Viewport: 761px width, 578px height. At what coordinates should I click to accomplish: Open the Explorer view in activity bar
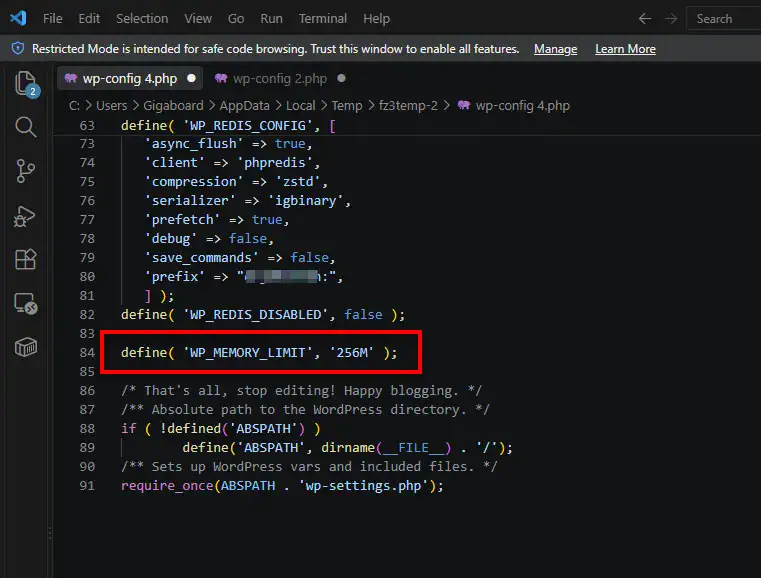[x=26, y=83]
